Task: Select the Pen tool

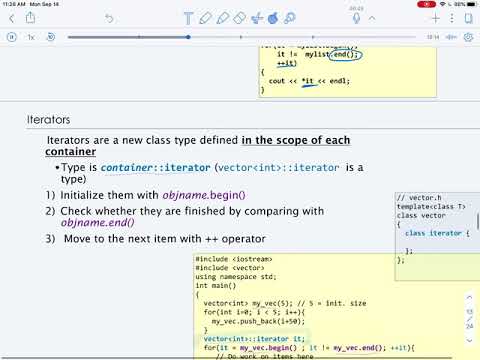Action: point(206,18)
